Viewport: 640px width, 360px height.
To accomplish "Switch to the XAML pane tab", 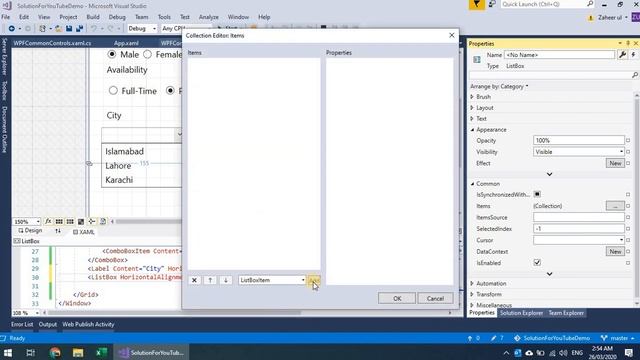I will [x=84, y=232].
